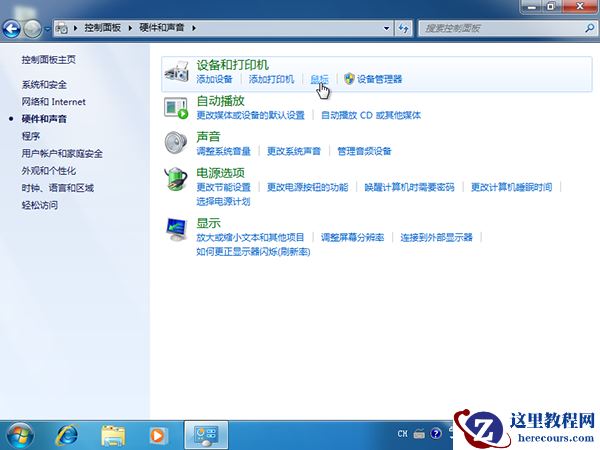
Task: Click 控制面板 in the address breadcrumb
Action: coord(103,28)
